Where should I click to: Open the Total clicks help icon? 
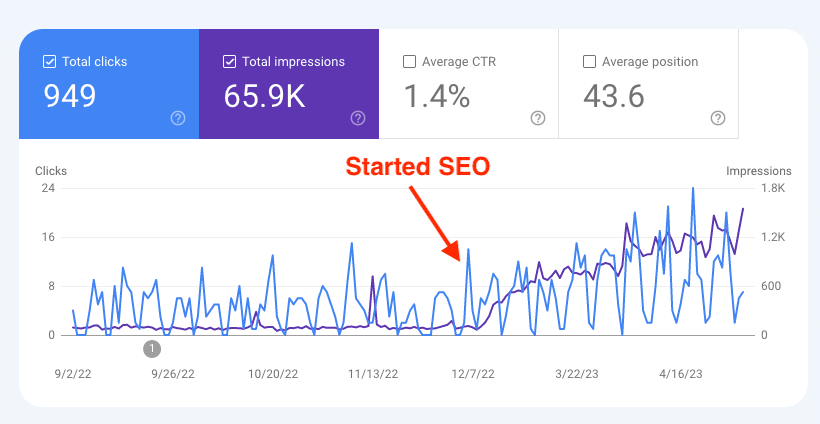pyautogui.click(x=178, y=119)
